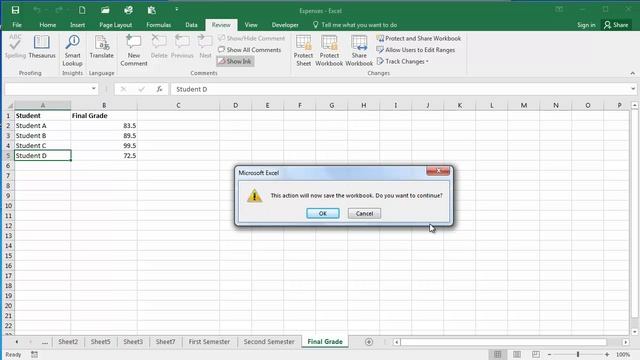Image resolution: width=640 pixels, height=360 pixels.
Task: Click the Page Break Preview icon in status bar
Action: [x=536, y=354]
